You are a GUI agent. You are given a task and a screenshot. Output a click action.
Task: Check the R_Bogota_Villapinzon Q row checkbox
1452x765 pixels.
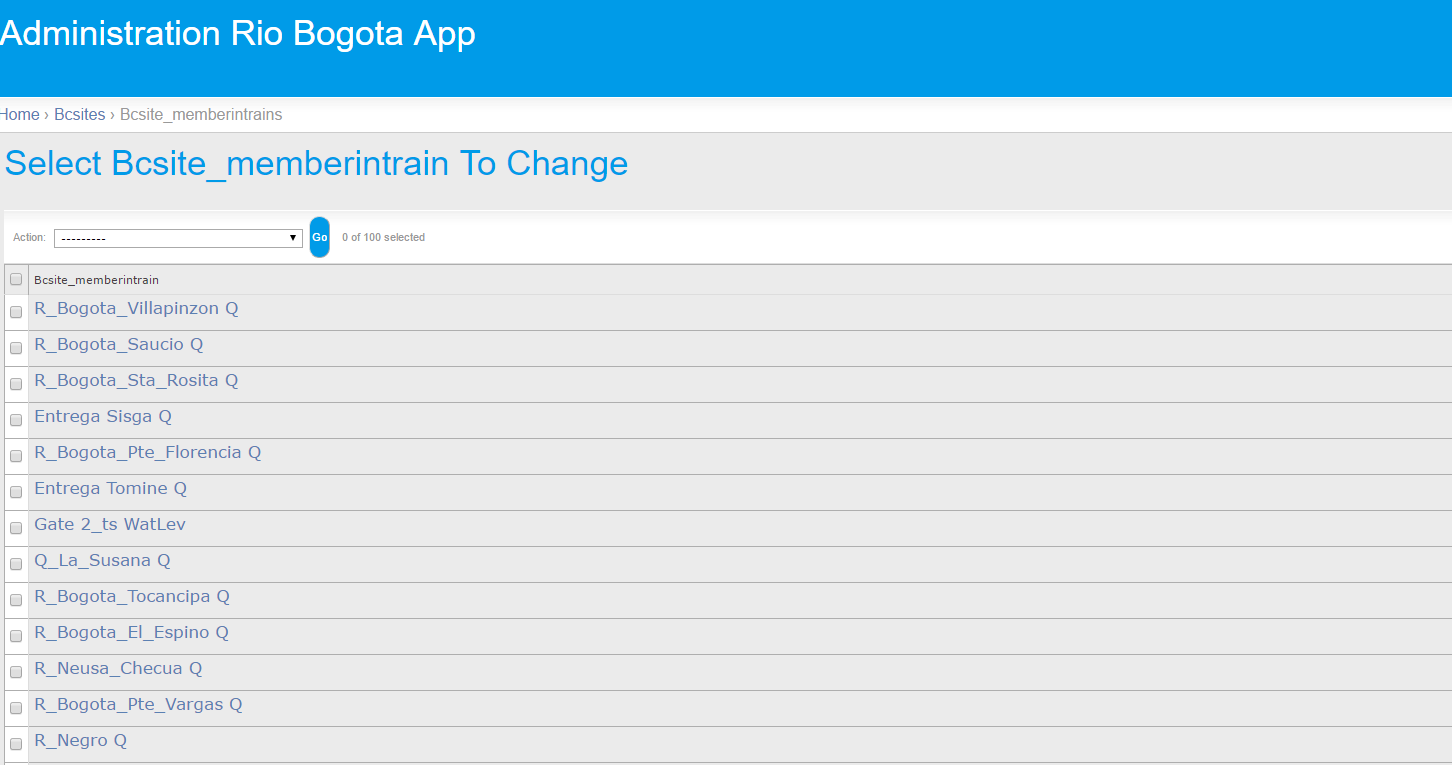click(16, 312)
